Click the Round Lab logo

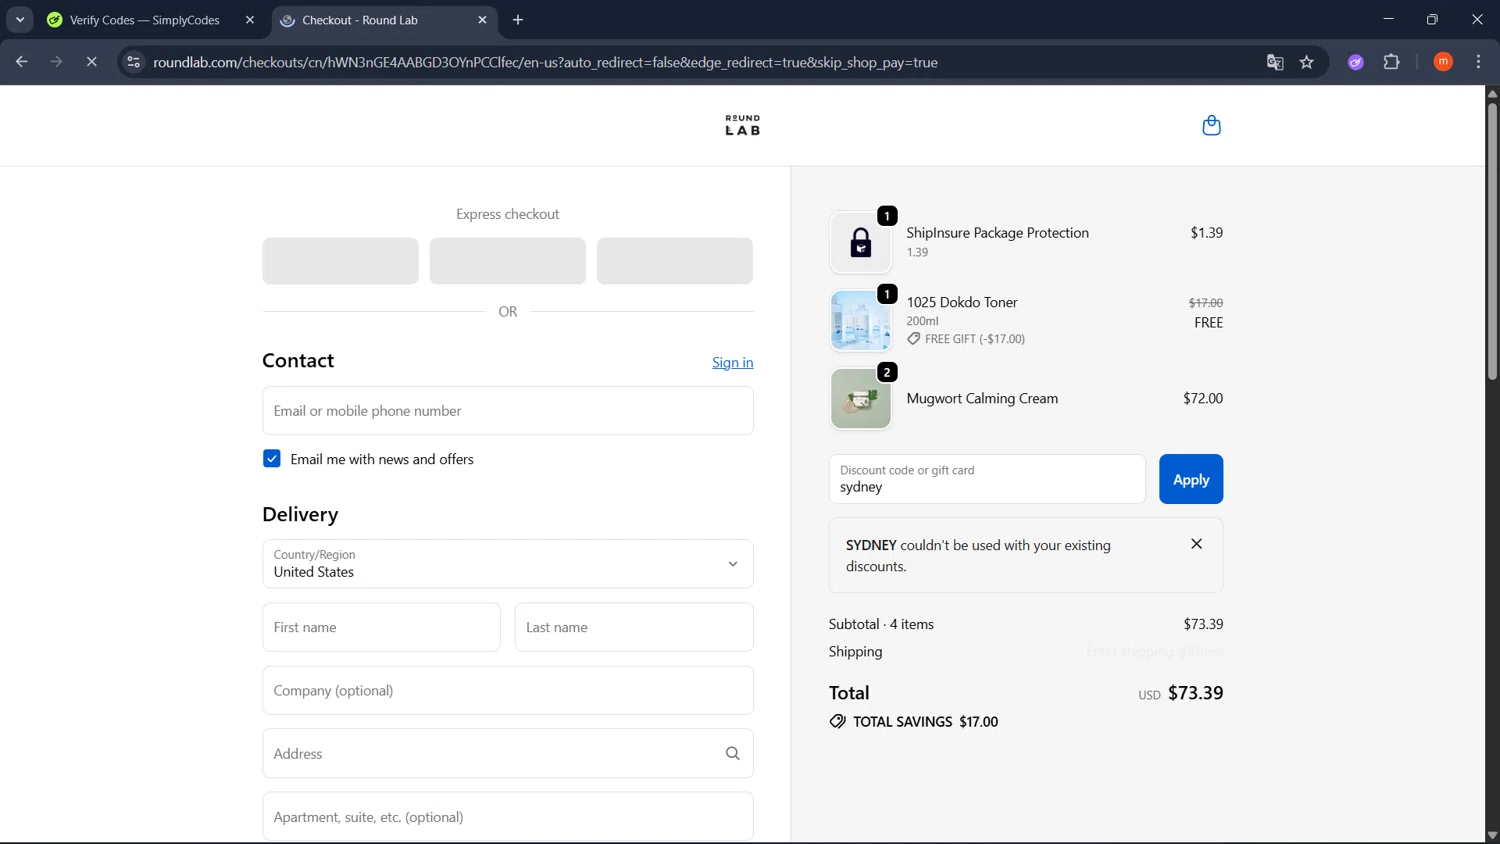pos(742,125)
